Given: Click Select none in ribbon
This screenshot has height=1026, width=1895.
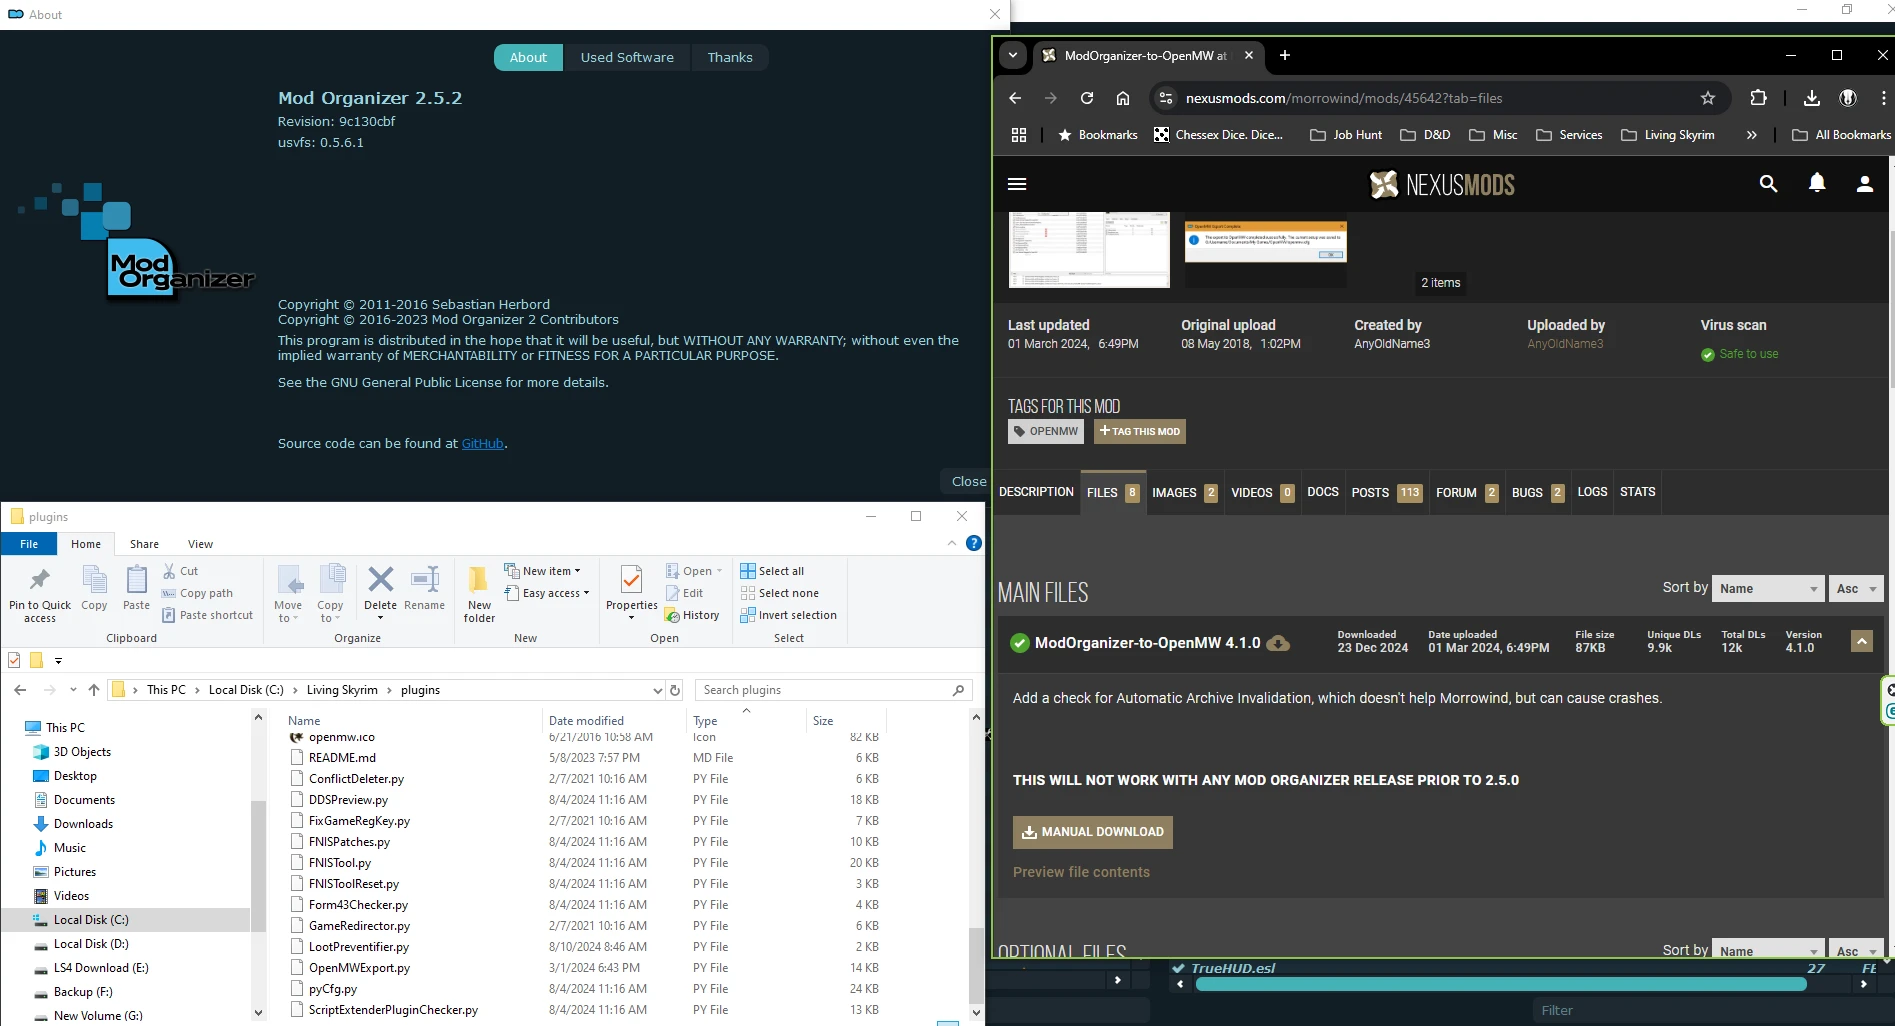Looking at the screenshot, I should pos(779,593).
